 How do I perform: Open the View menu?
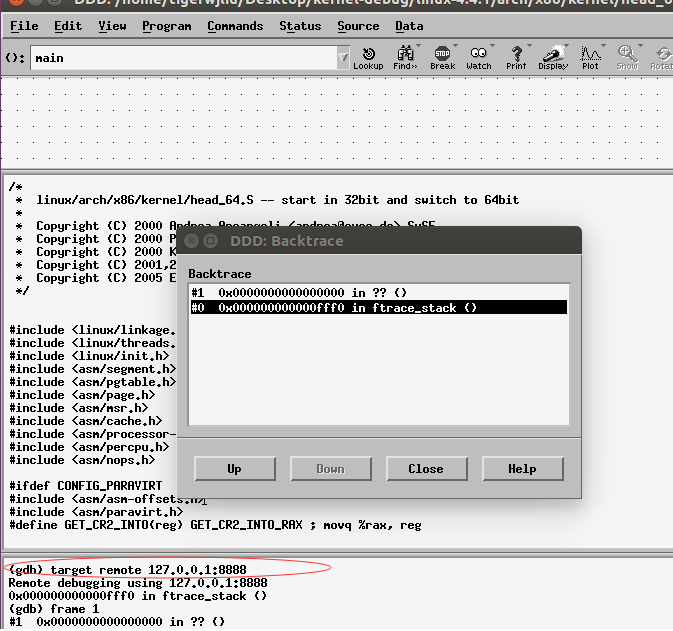click(112, 26)
